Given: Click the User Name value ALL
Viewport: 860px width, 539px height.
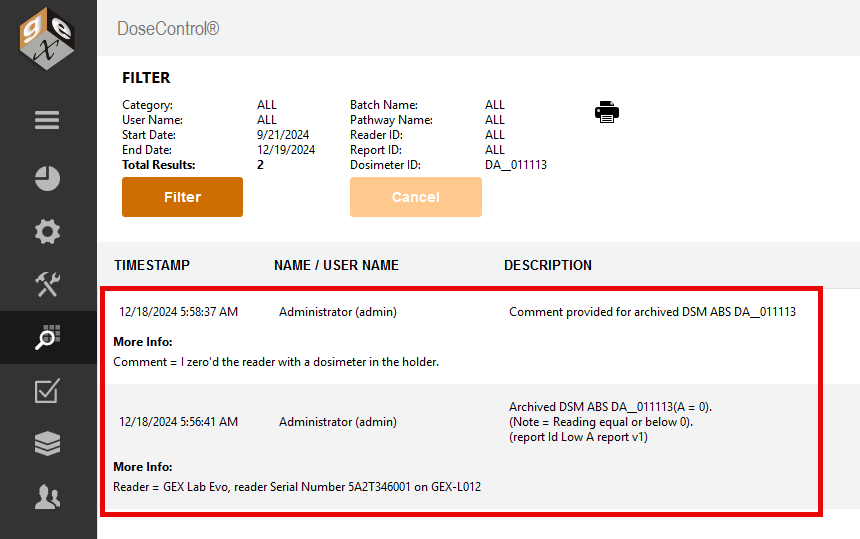Looking at the screenshot, I should coord(267,120).
